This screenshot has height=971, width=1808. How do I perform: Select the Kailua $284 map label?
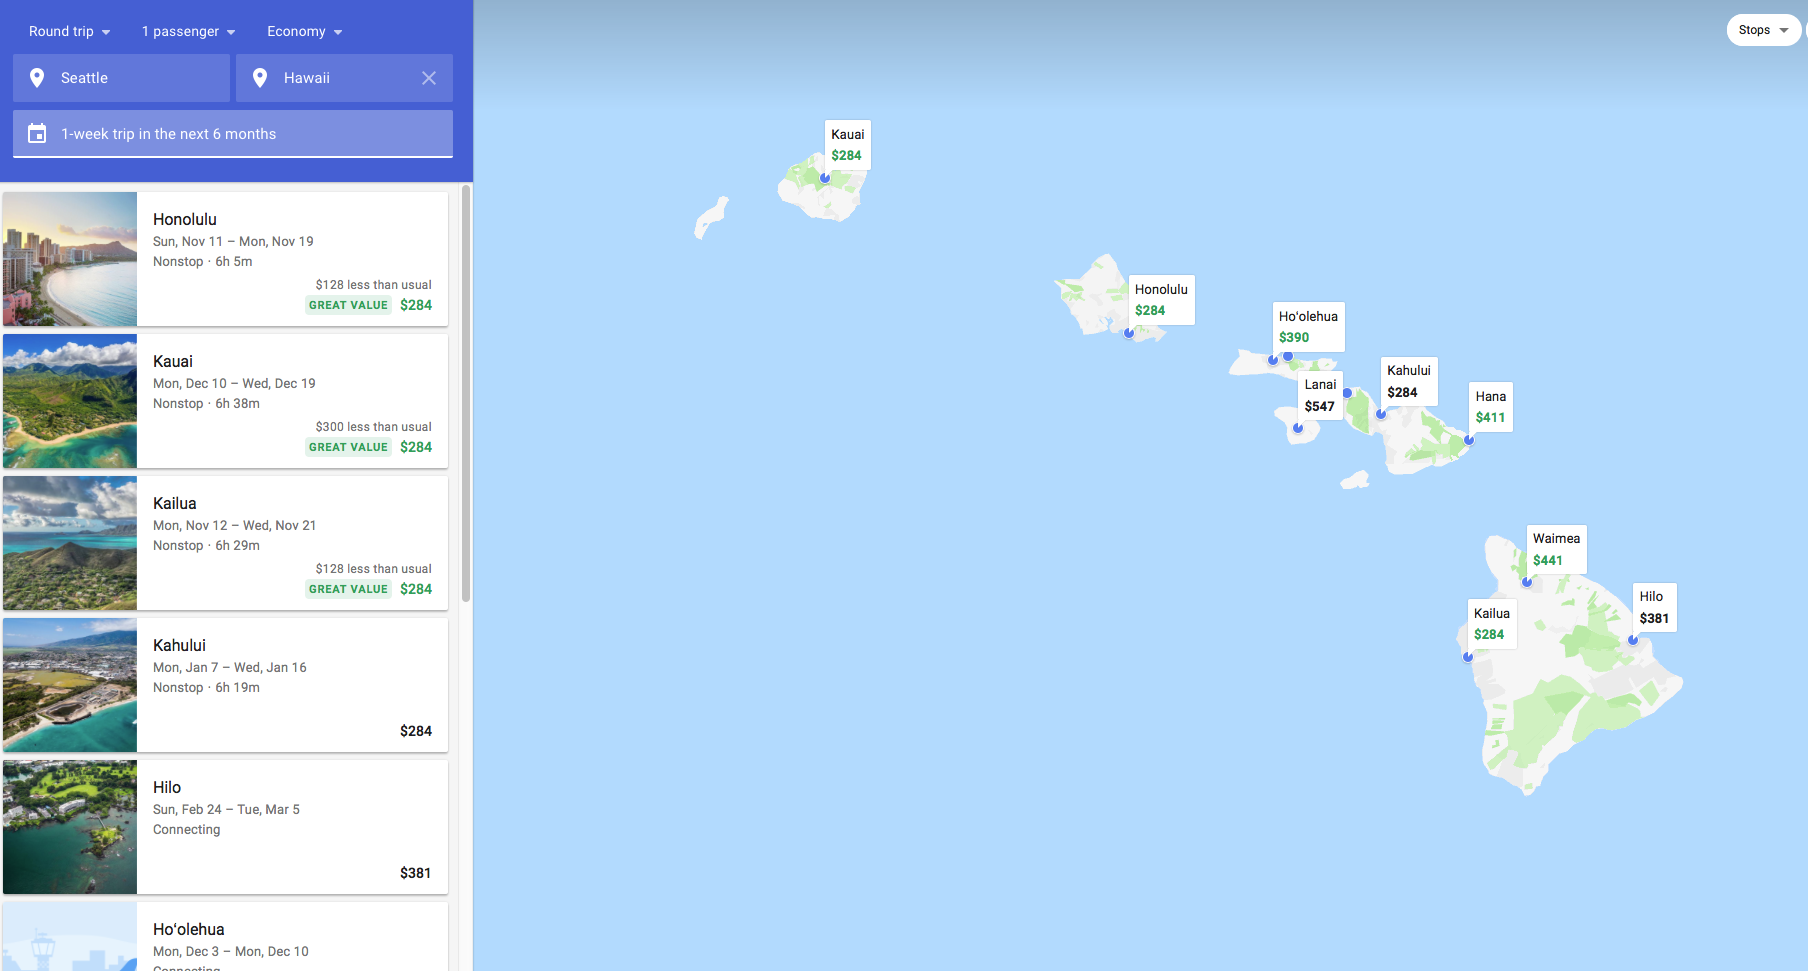coord(1492,624)
